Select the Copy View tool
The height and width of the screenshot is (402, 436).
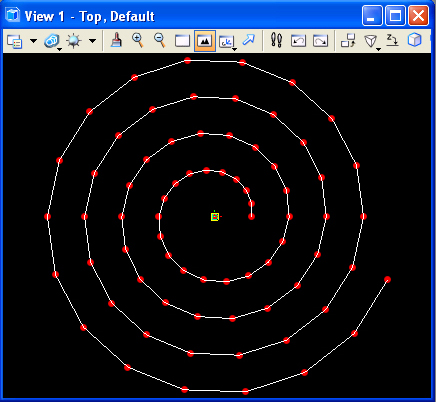pyautogui.click(x=348, y=40)
